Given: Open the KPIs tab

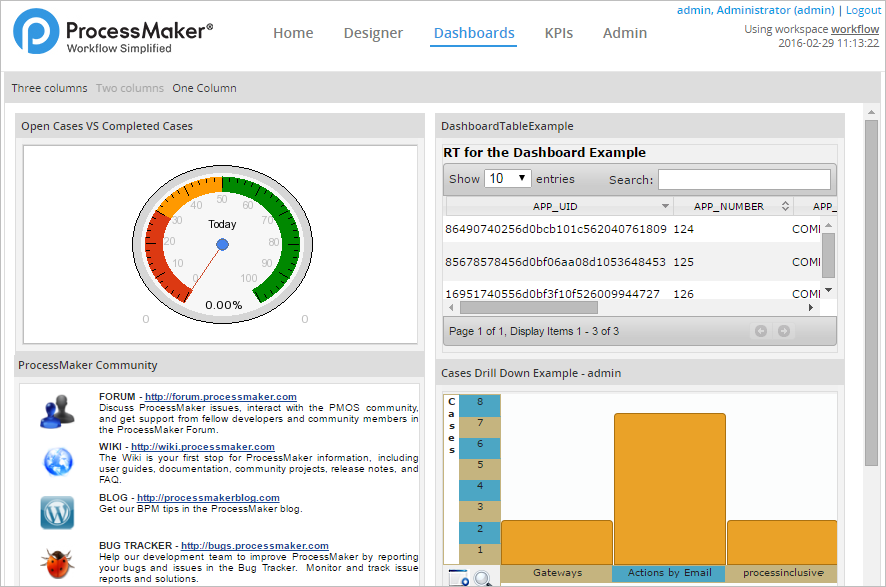Looking at the screenshot, I should click(x=559, y=33).
